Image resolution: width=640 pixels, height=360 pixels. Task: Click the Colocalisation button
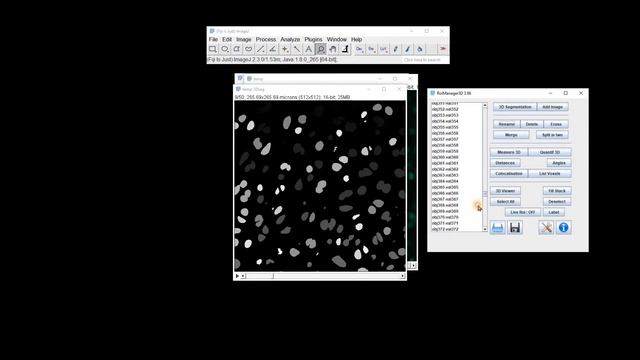point(509,173)
